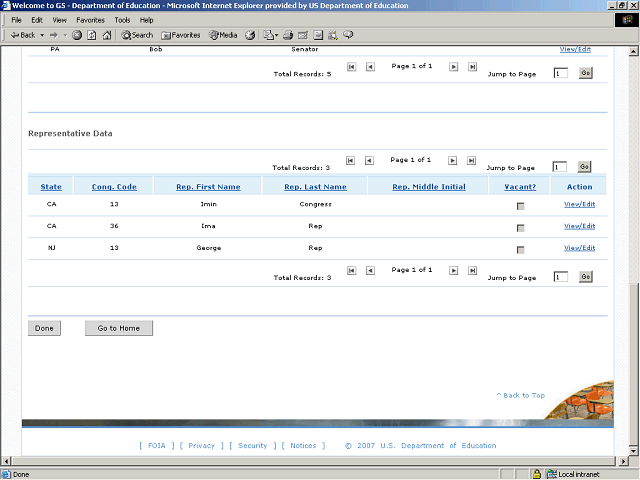This screenshot has height=480, width=640.
Task: Expand the Back button history dropdown arrow
Action: coord(41,35)
